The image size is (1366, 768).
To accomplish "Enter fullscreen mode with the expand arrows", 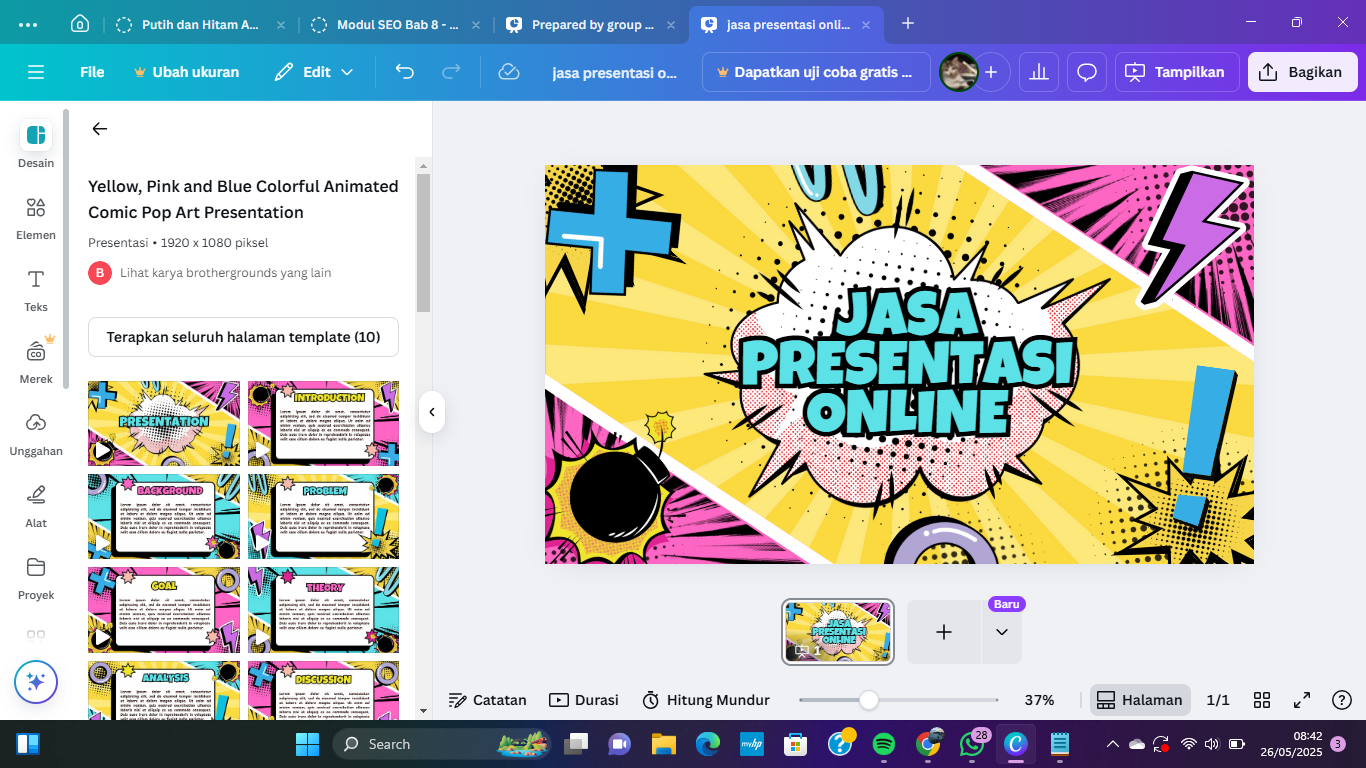I will pyautogui.click(x=1302, y=700).
